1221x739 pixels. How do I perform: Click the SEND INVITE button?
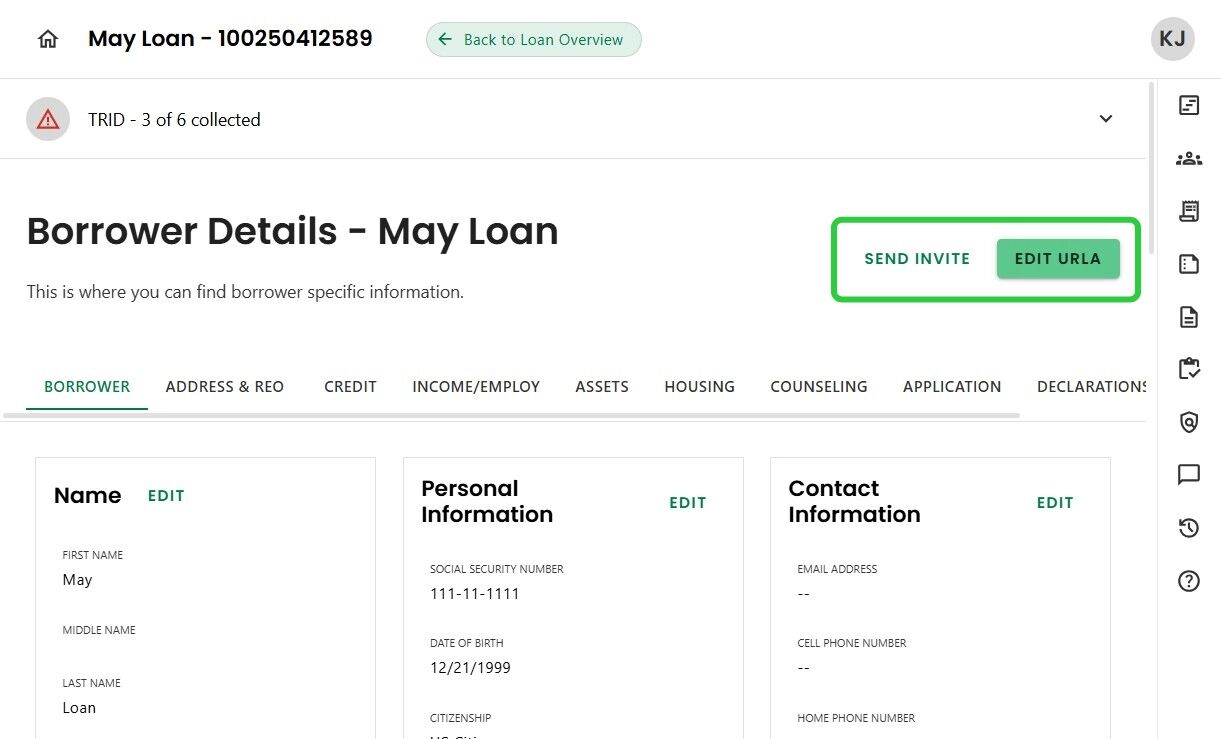[917, 258]
